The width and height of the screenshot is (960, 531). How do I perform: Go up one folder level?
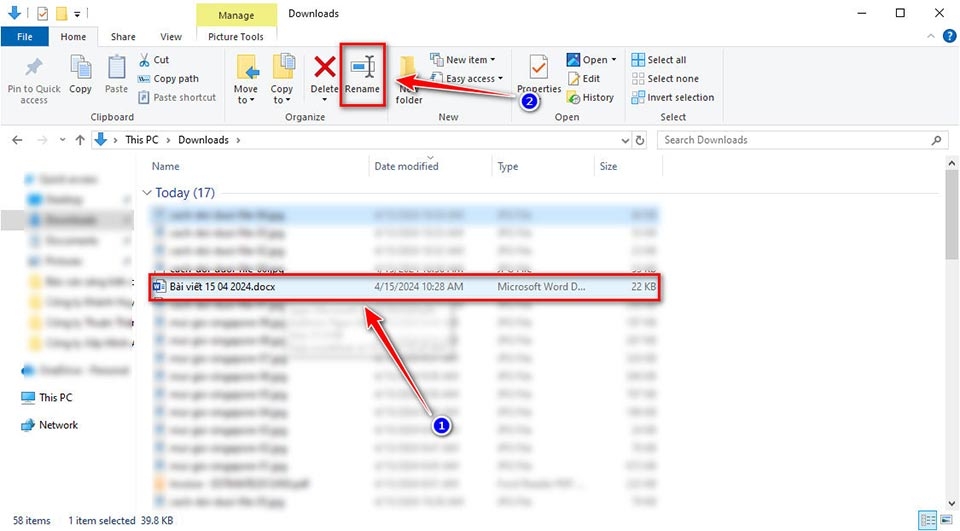[80, 140]
